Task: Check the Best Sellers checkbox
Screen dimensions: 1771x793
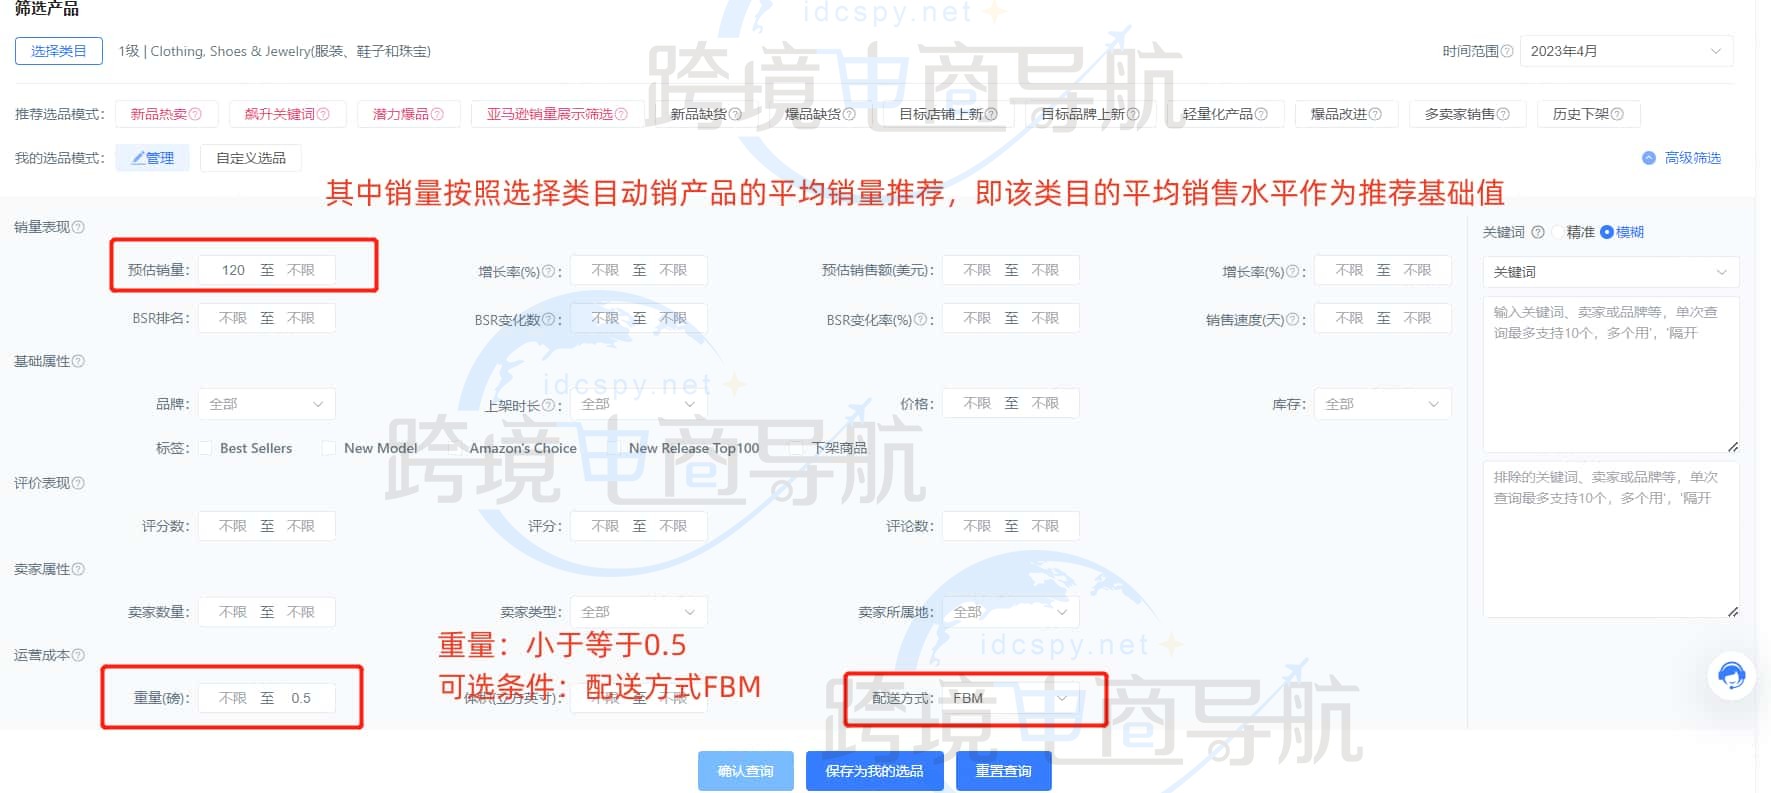Action: click(x=205, y=448)
